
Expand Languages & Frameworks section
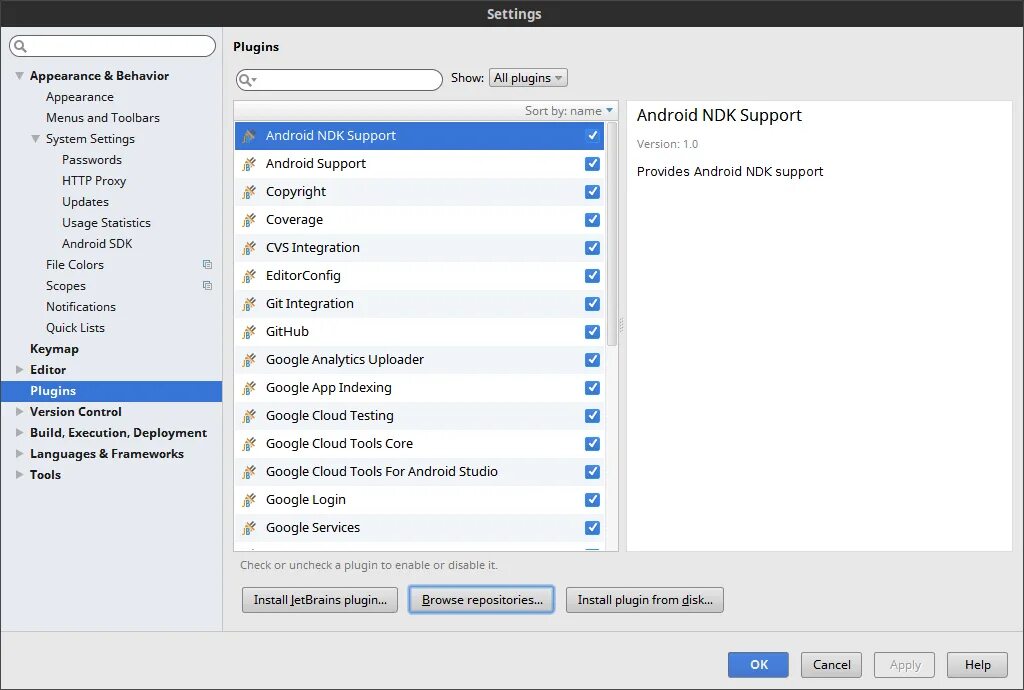click(x=20, y=454)
